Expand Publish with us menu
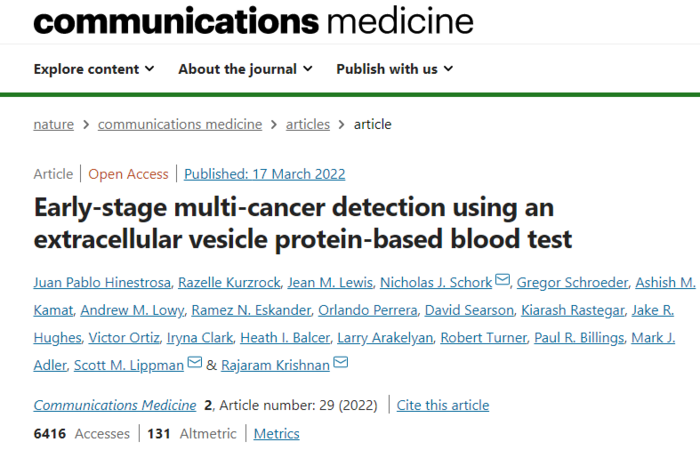 [x=395, y=69]
